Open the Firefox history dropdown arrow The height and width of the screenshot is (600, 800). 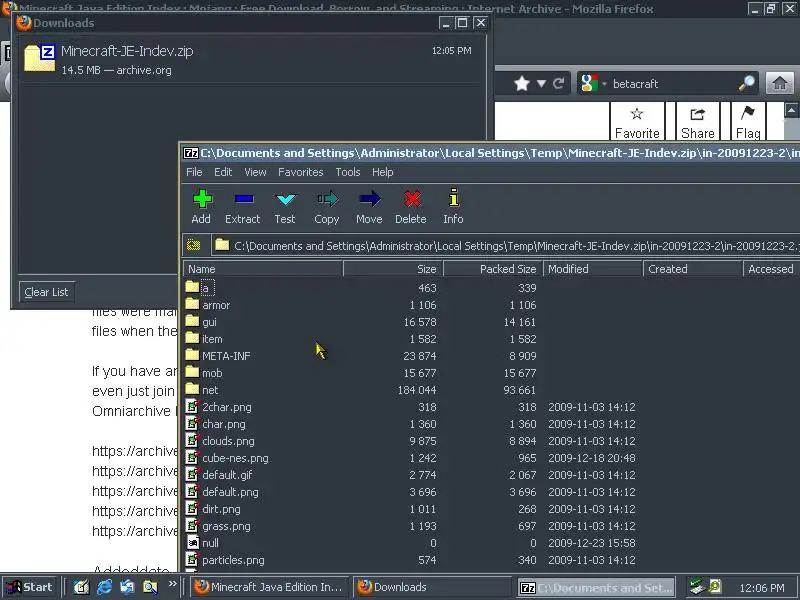[x=541, y=84]
